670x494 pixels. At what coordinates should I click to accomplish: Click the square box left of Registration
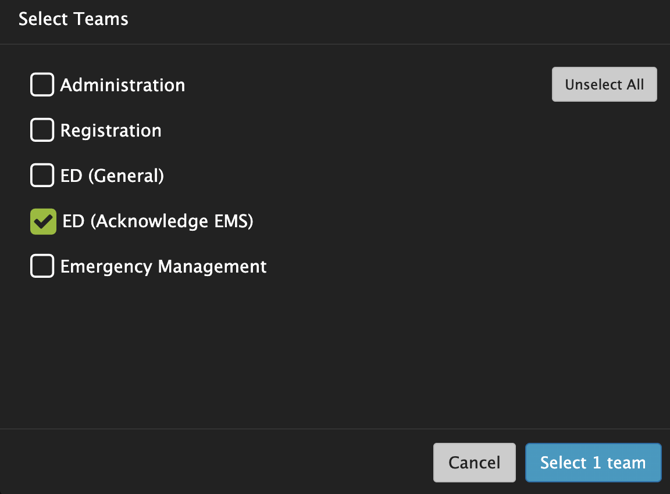pos(42,130)
